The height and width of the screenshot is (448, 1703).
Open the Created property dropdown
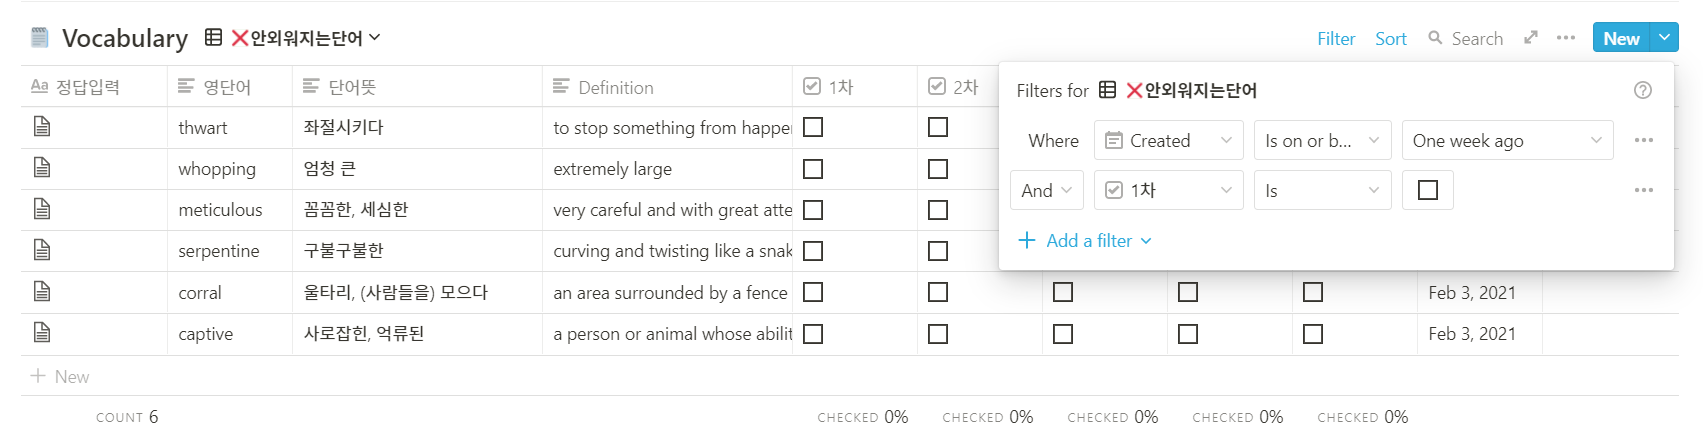[x=1169, y=140]
